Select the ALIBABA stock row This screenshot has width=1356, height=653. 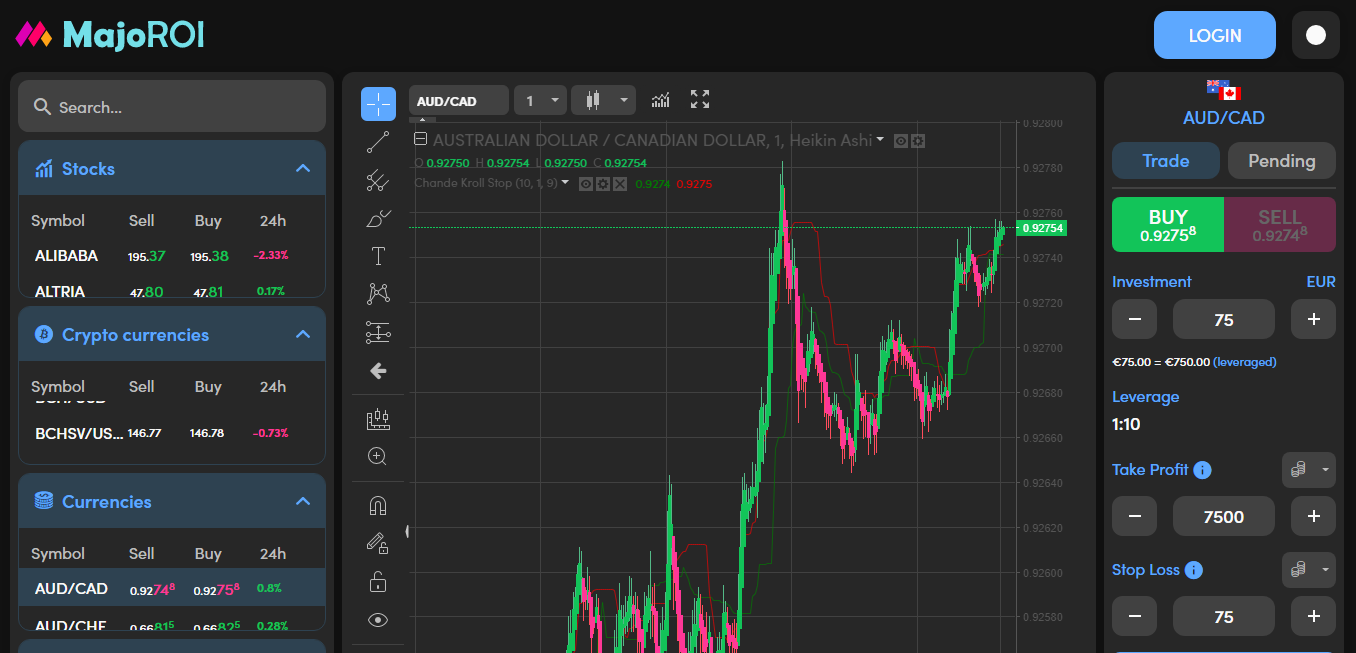point(172,255)
